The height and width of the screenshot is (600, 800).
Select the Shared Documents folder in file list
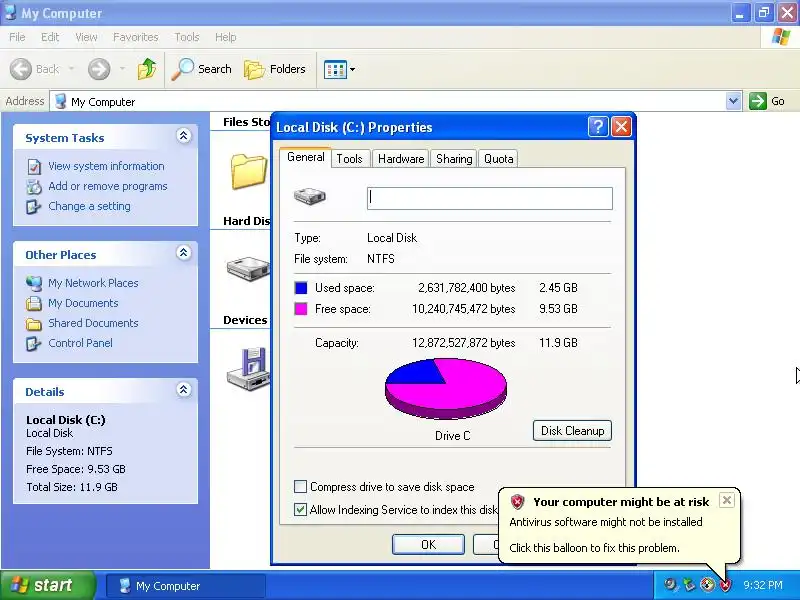(248, 171)
